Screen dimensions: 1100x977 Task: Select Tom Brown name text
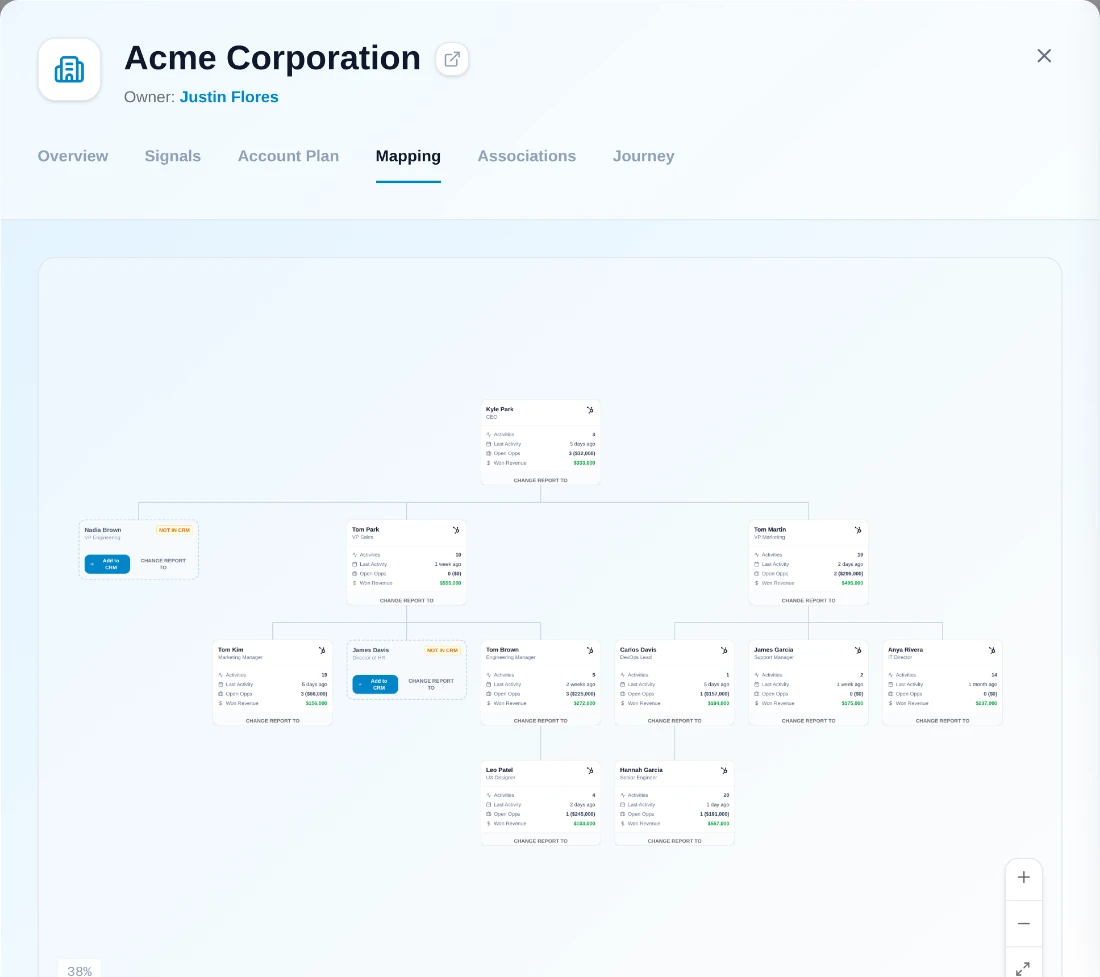pos(502,649)
